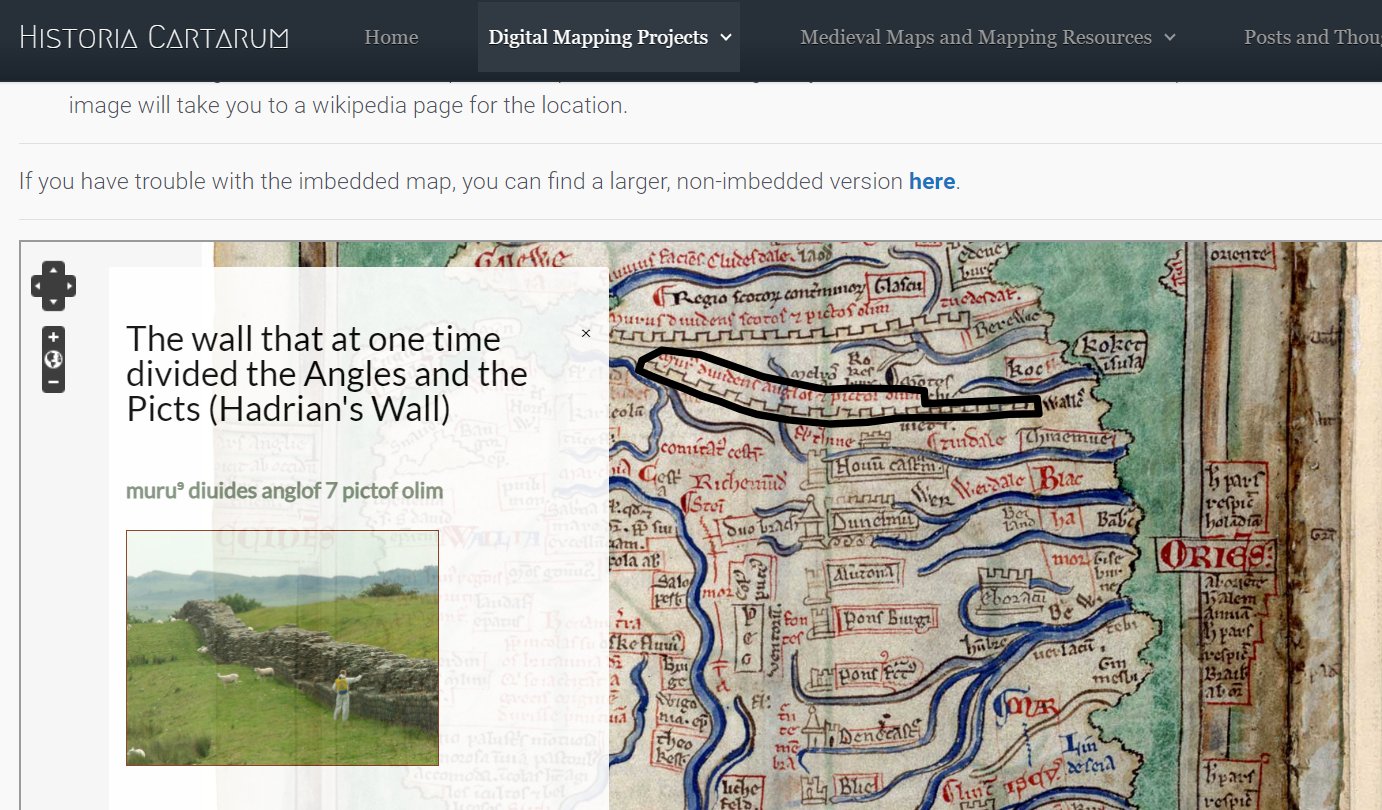Viewport: 1382px width, 810px height.
Task: Open the Posts and Thoughts menu item
Action: [x=1312, y=37]
